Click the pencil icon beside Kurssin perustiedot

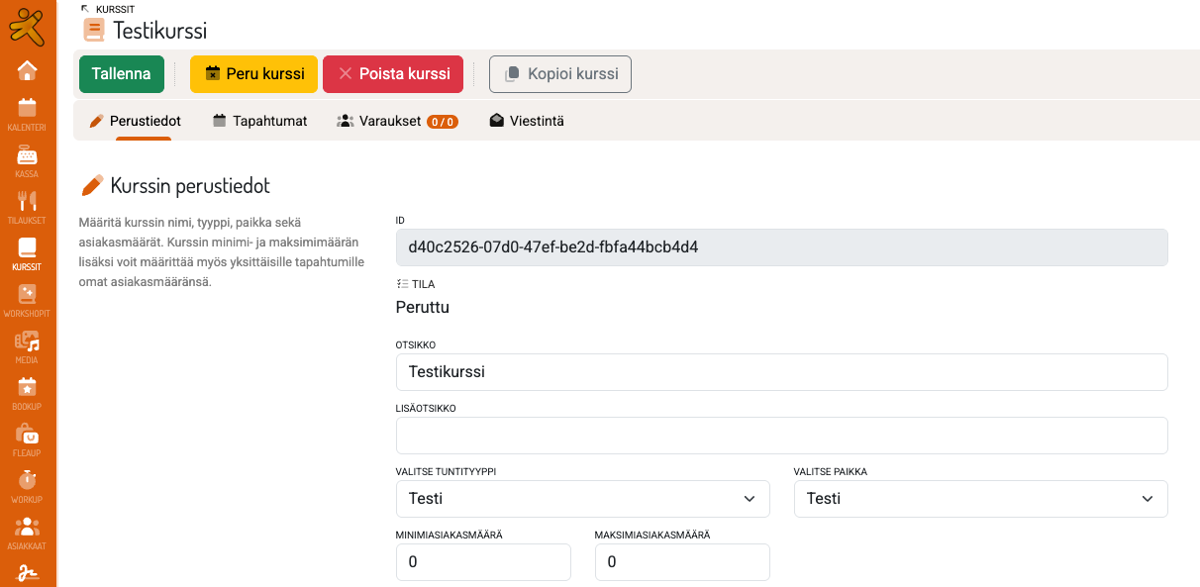tap(92, 185)
